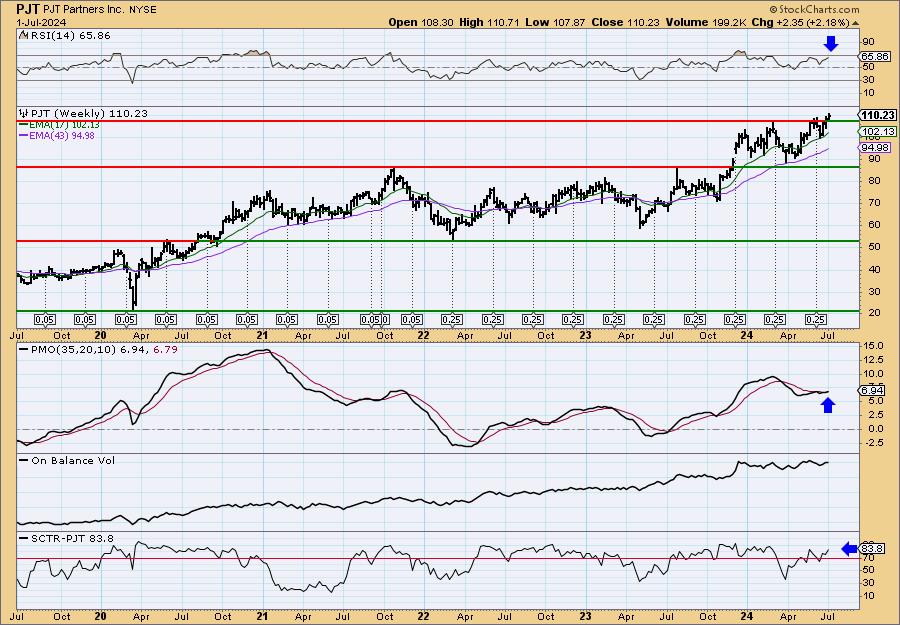Click the red 6.79 PMO signal value

(165, 349)
